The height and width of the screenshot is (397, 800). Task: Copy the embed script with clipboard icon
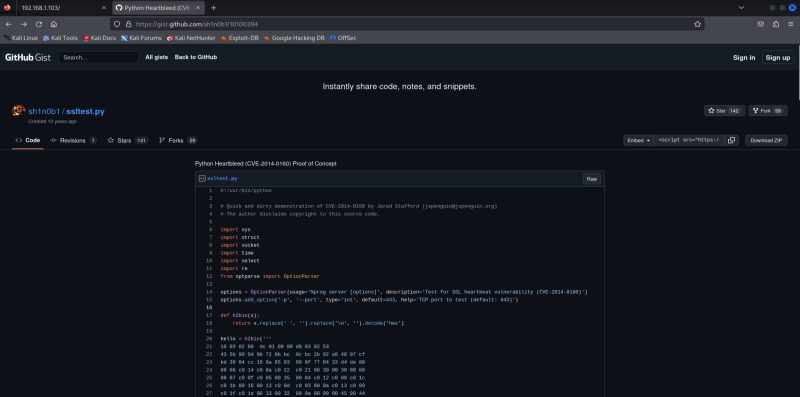[x=731, y=140]
